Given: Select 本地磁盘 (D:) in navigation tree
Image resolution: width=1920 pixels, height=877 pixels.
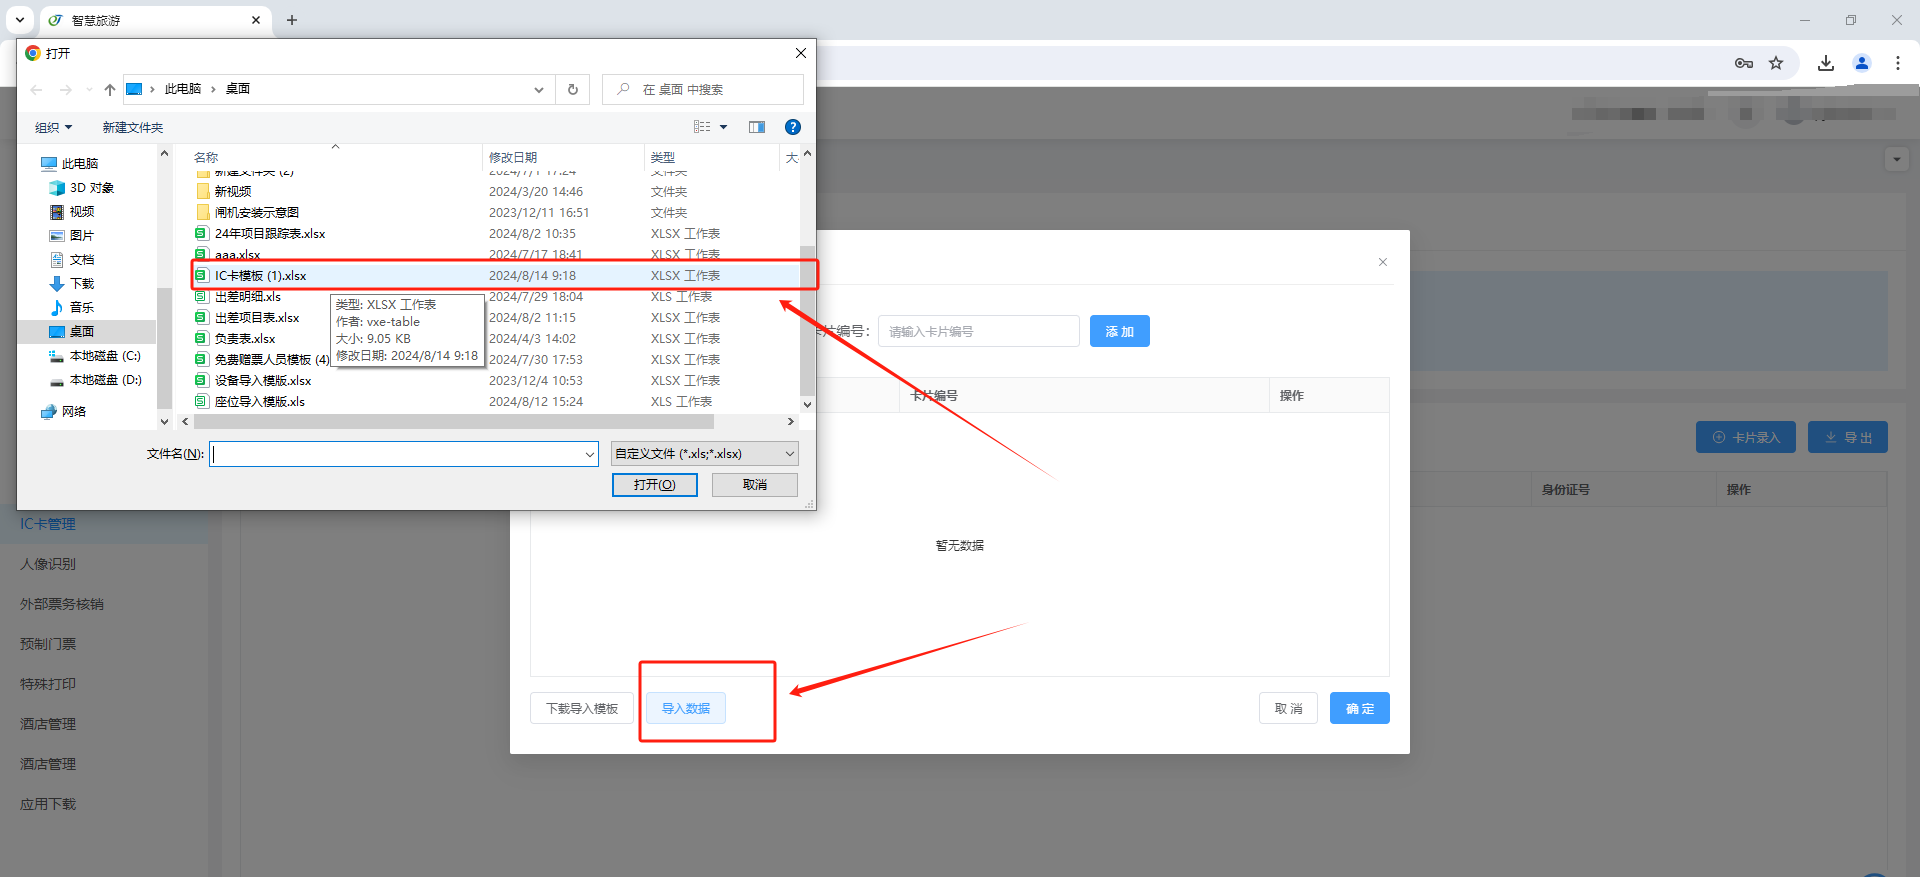Looking at the screenshot, I should (105, 380).
